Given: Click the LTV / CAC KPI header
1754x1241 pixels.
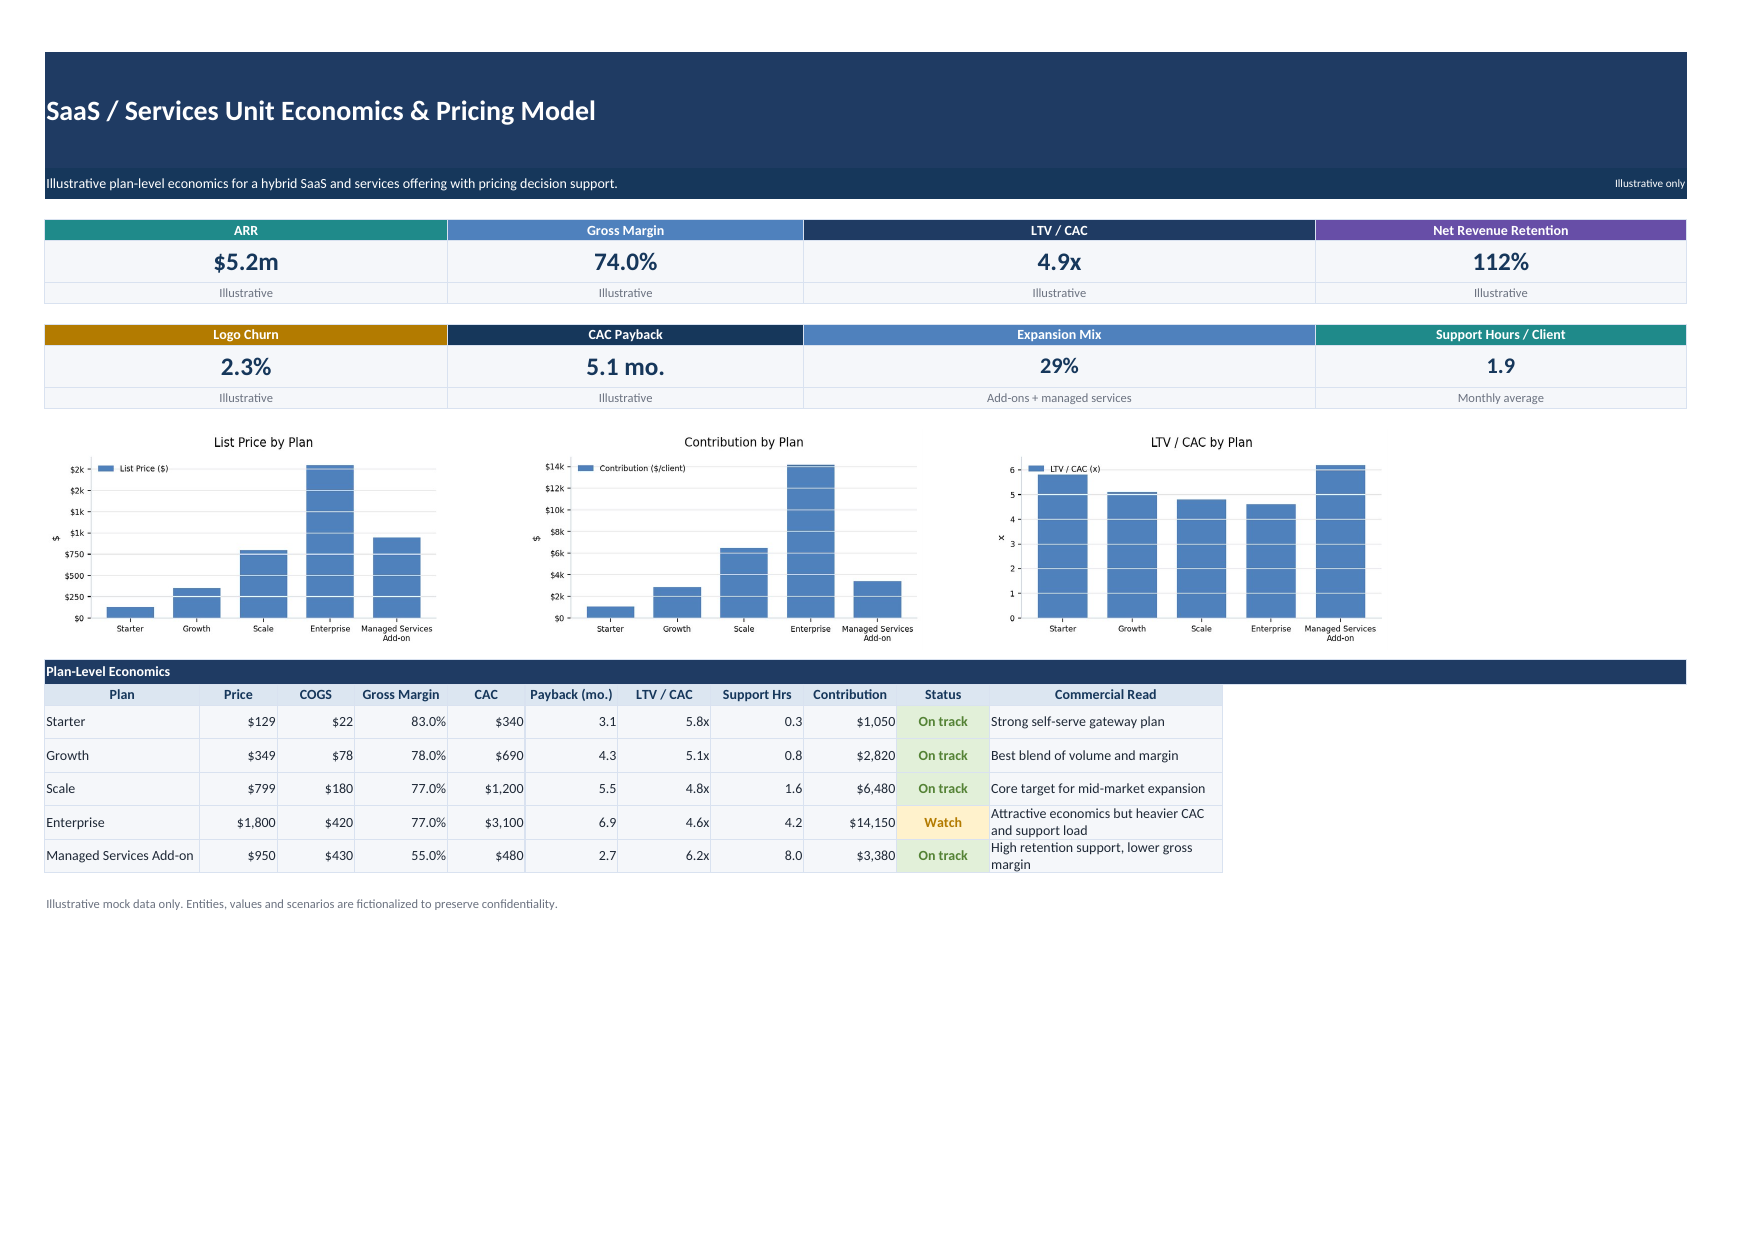Looking at the screenshot, I should point(1059,230).
